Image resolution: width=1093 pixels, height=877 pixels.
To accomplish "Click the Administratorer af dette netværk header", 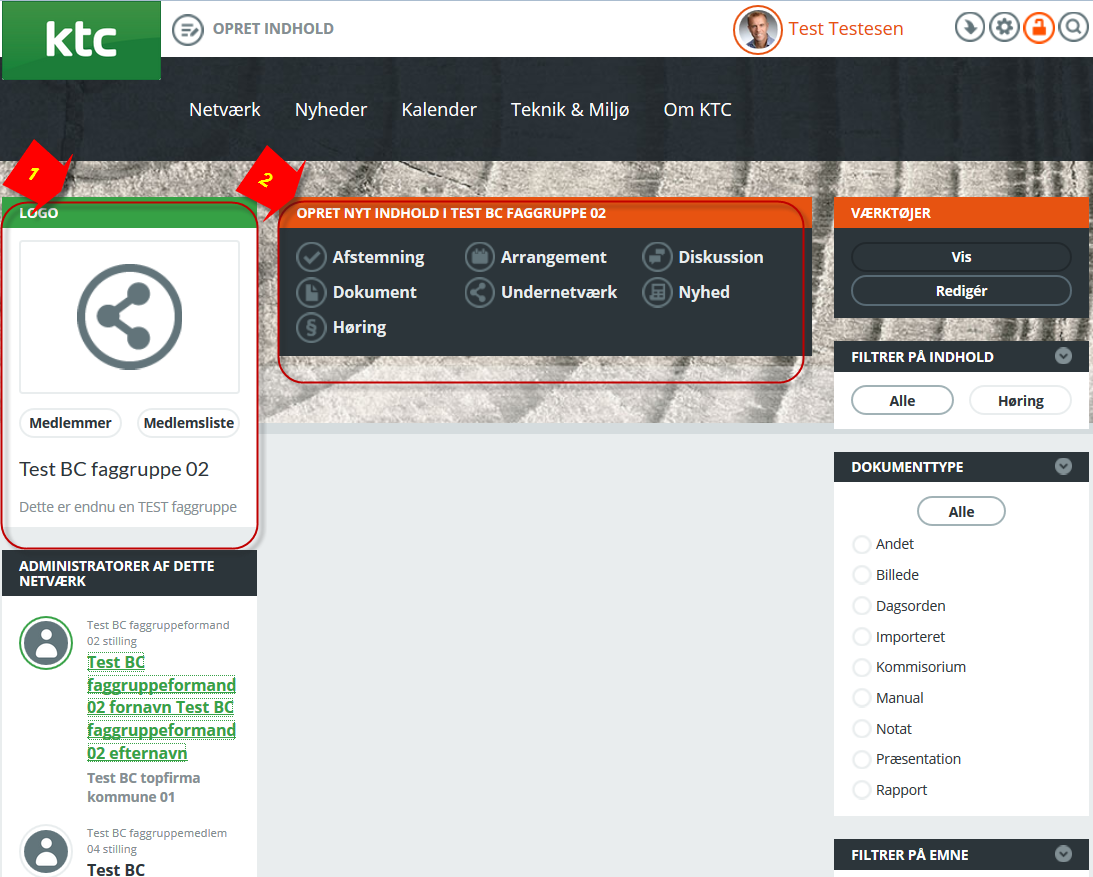I will 130,573.
